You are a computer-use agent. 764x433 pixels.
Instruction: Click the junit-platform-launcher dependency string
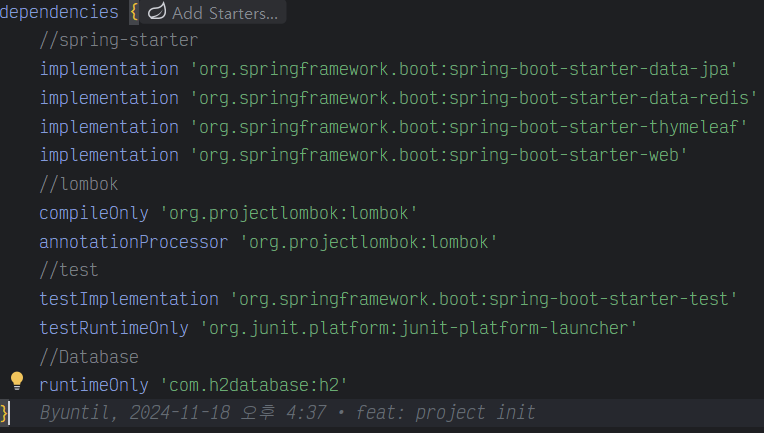point(419,328)
